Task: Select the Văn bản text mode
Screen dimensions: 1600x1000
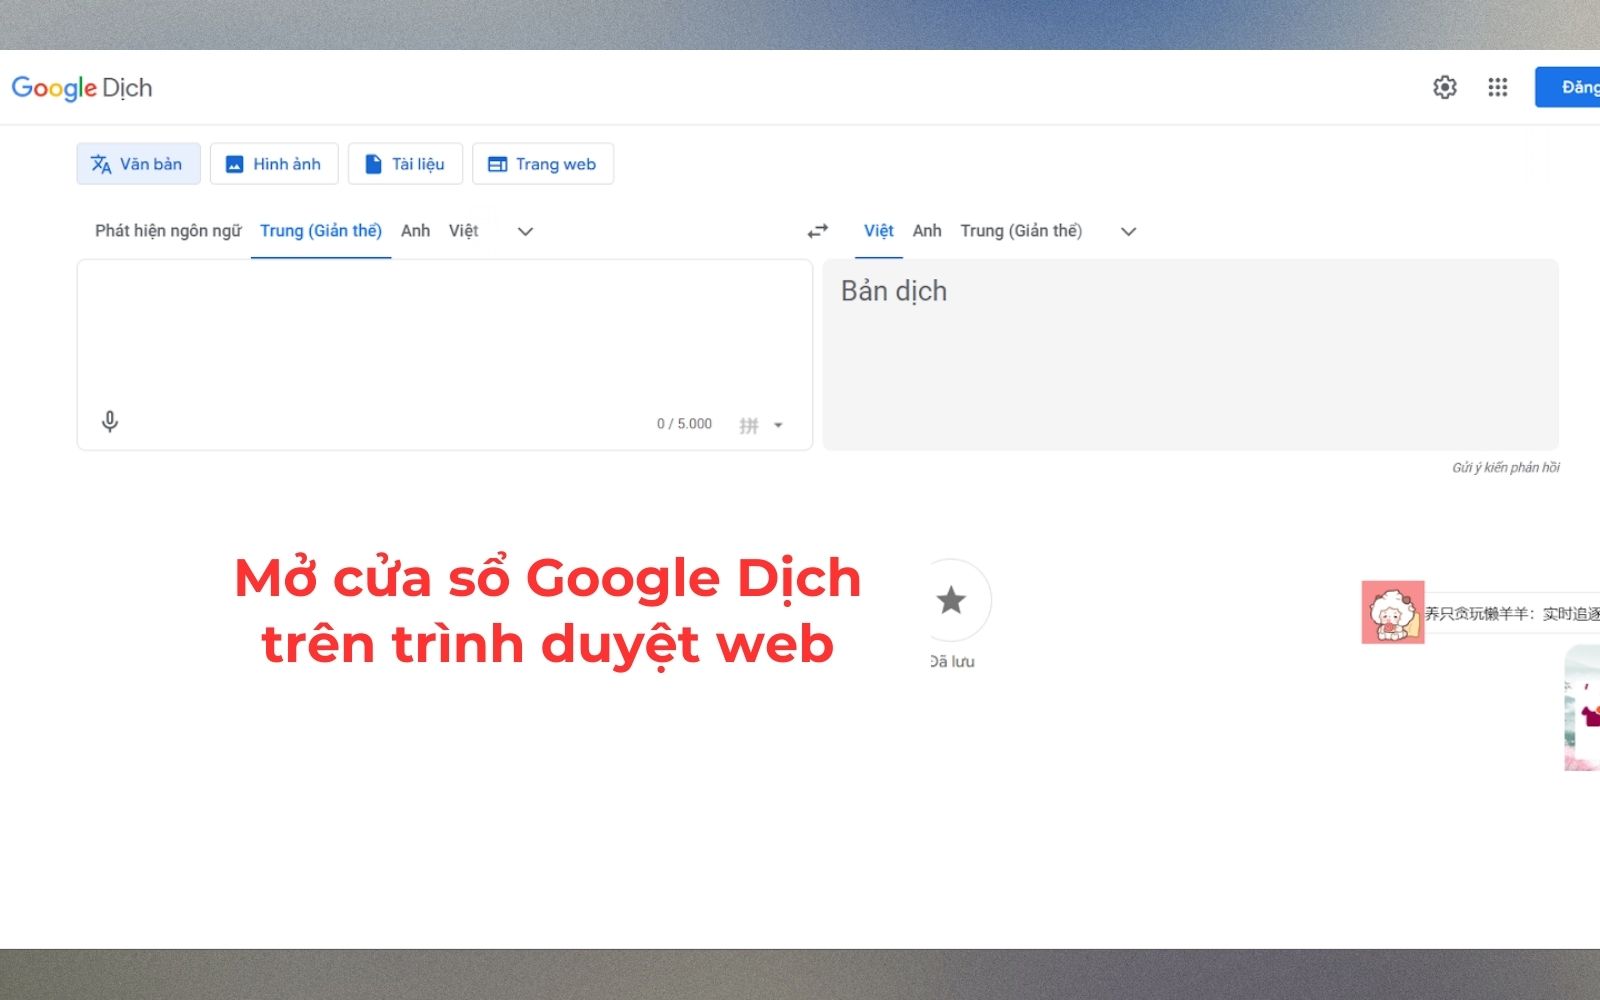Action: coord(138,164)
